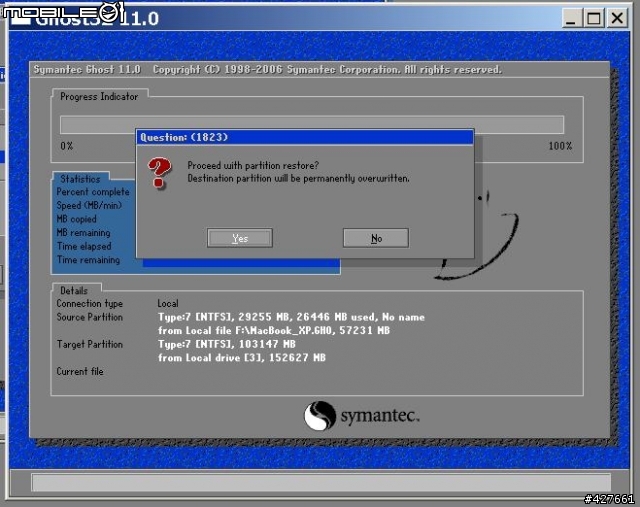Maximize the Ghost32 11.0 window
The height and width of the screenshot is (507, 640).
click(x=594, y=18)
